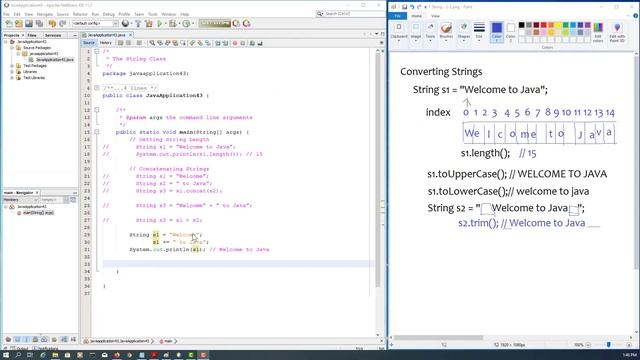Select the Color 2 button in Paint
The width and height of the screenshot is (640, 360).
511,32
